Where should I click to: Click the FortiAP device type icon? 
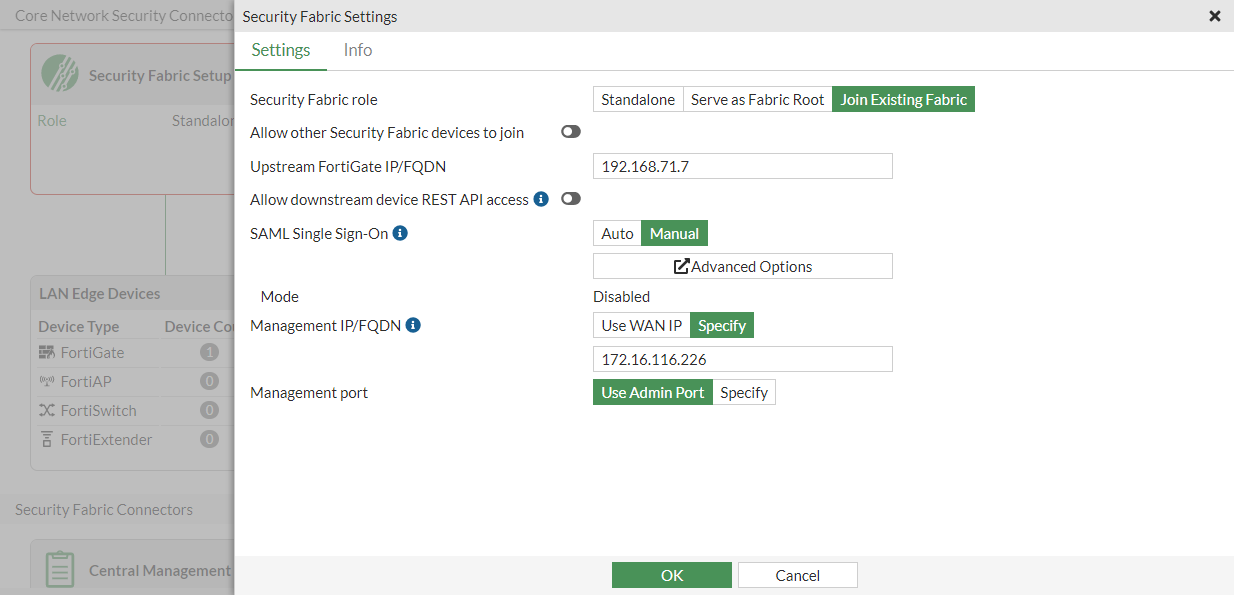47,382
